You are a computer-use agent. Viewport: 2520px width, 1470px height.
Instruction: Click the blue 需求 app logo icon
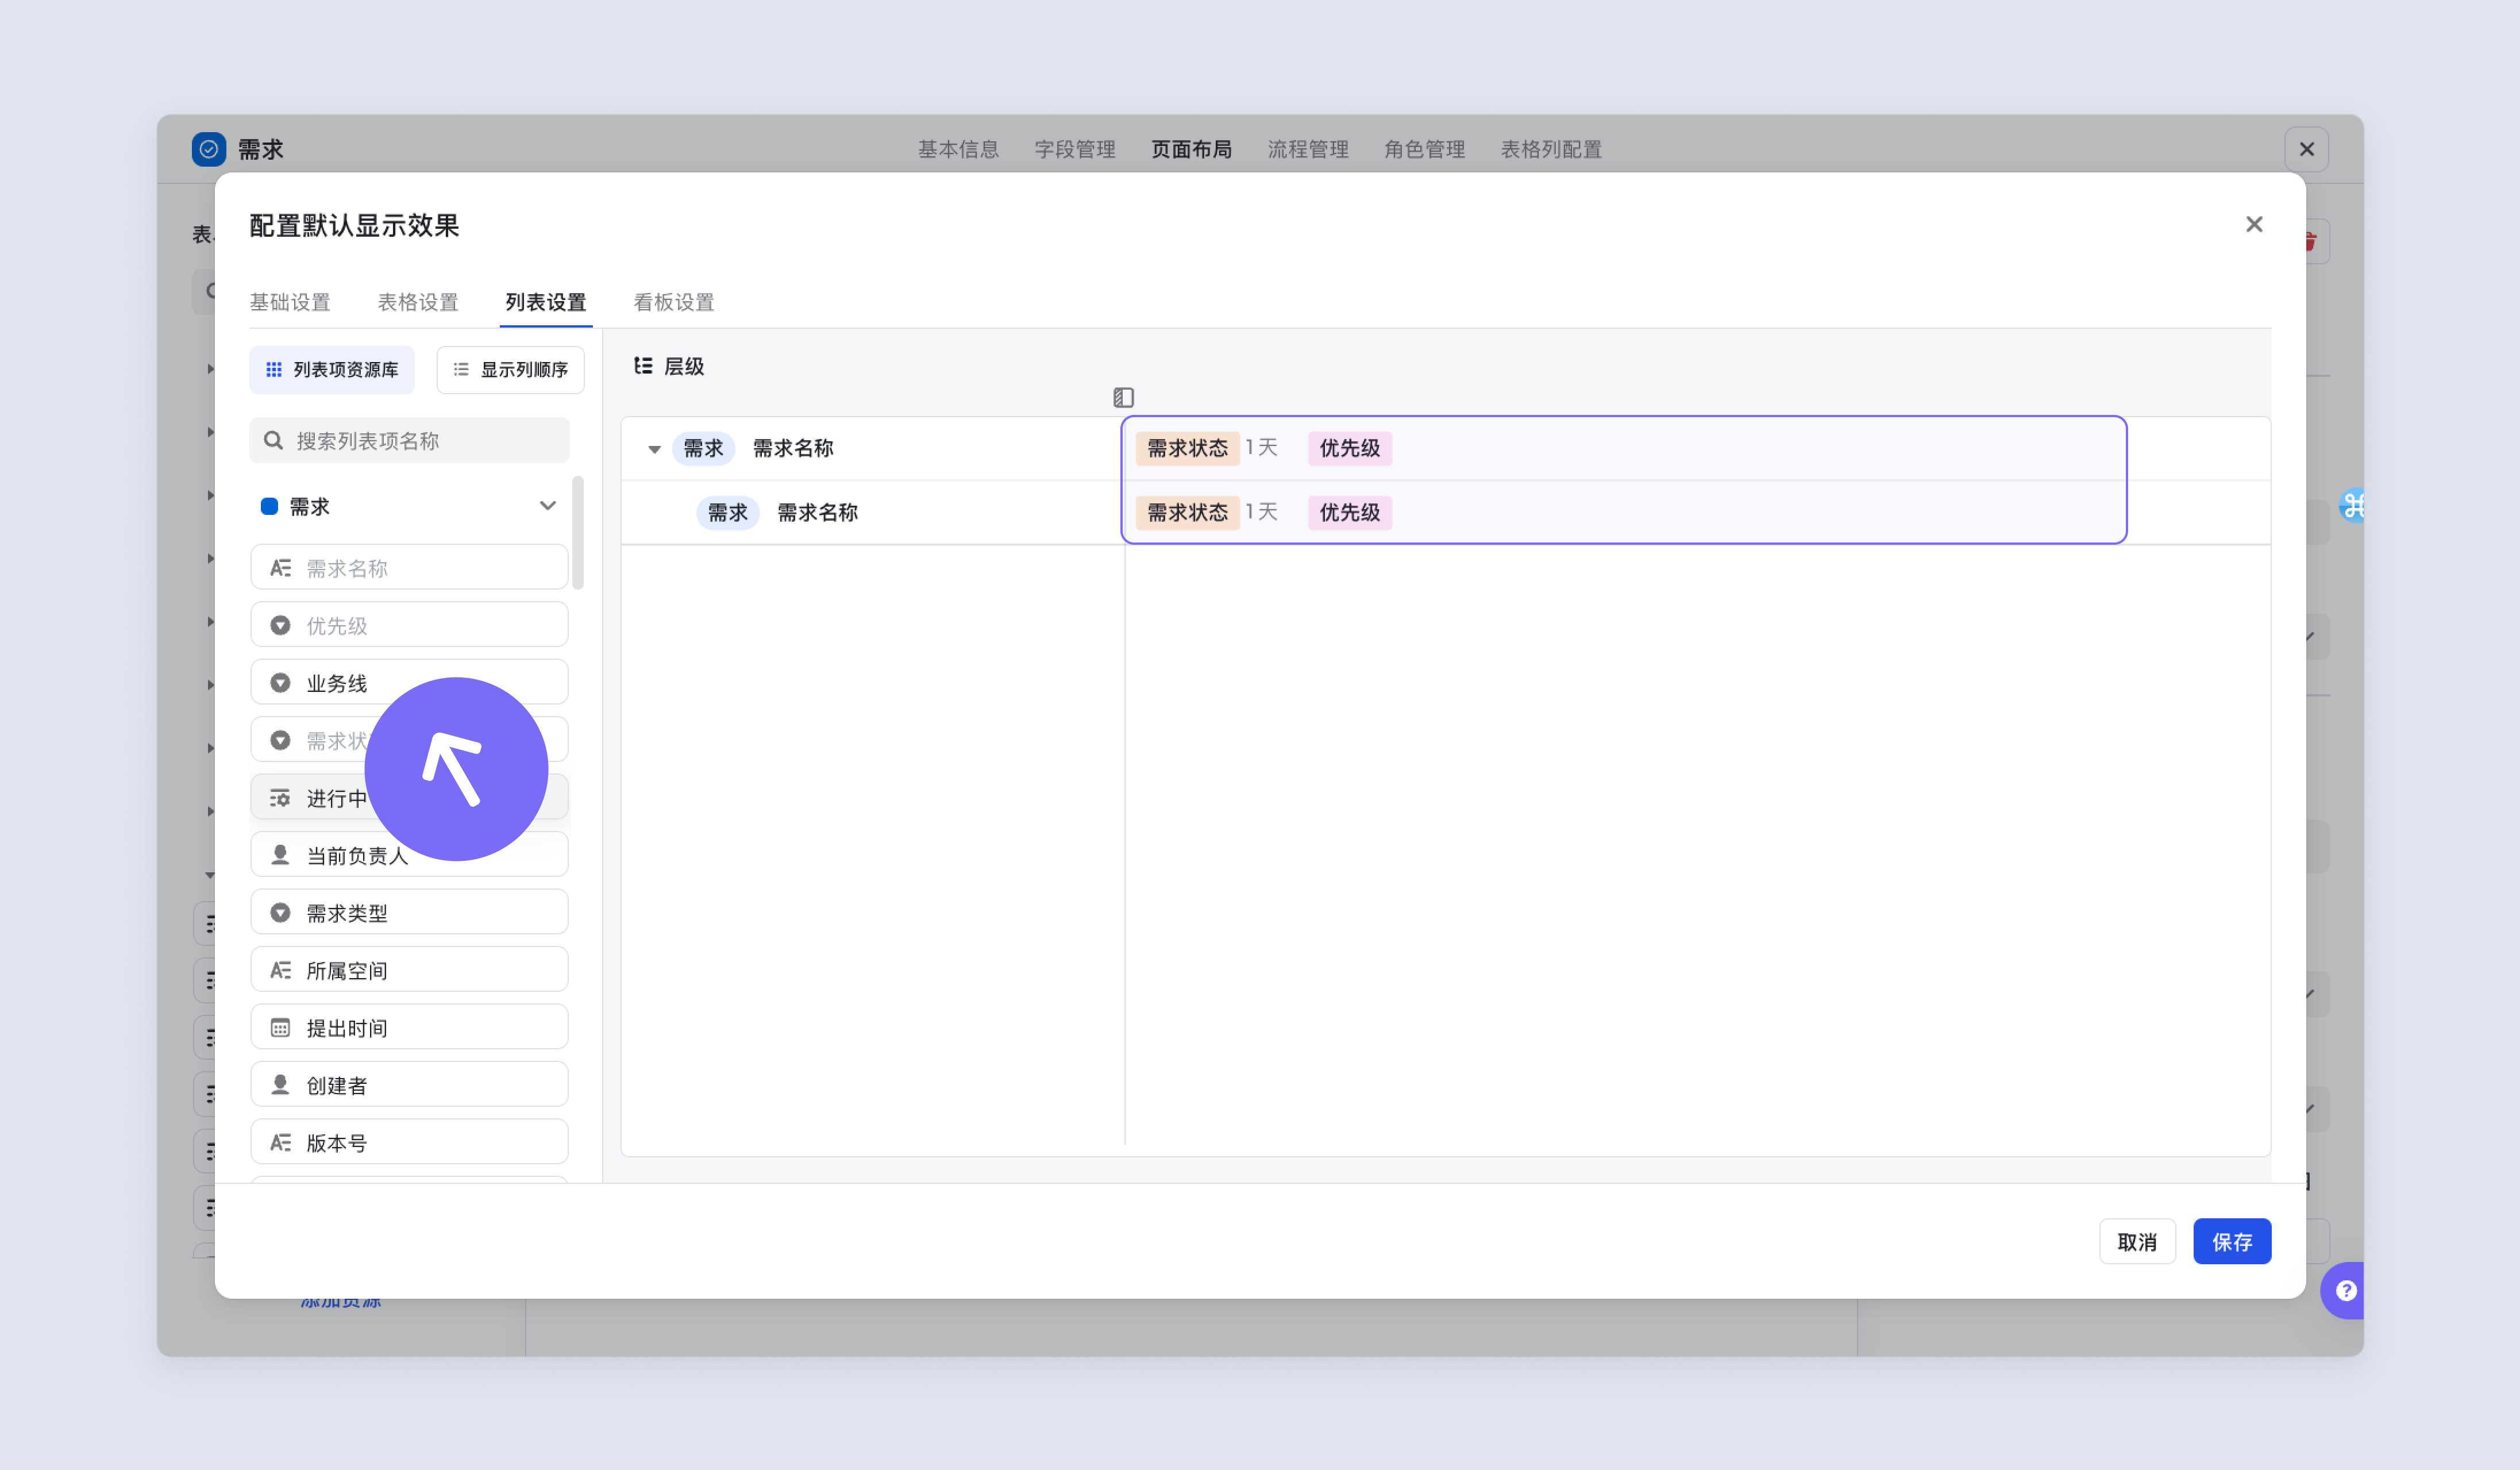[x=208, y=149]
